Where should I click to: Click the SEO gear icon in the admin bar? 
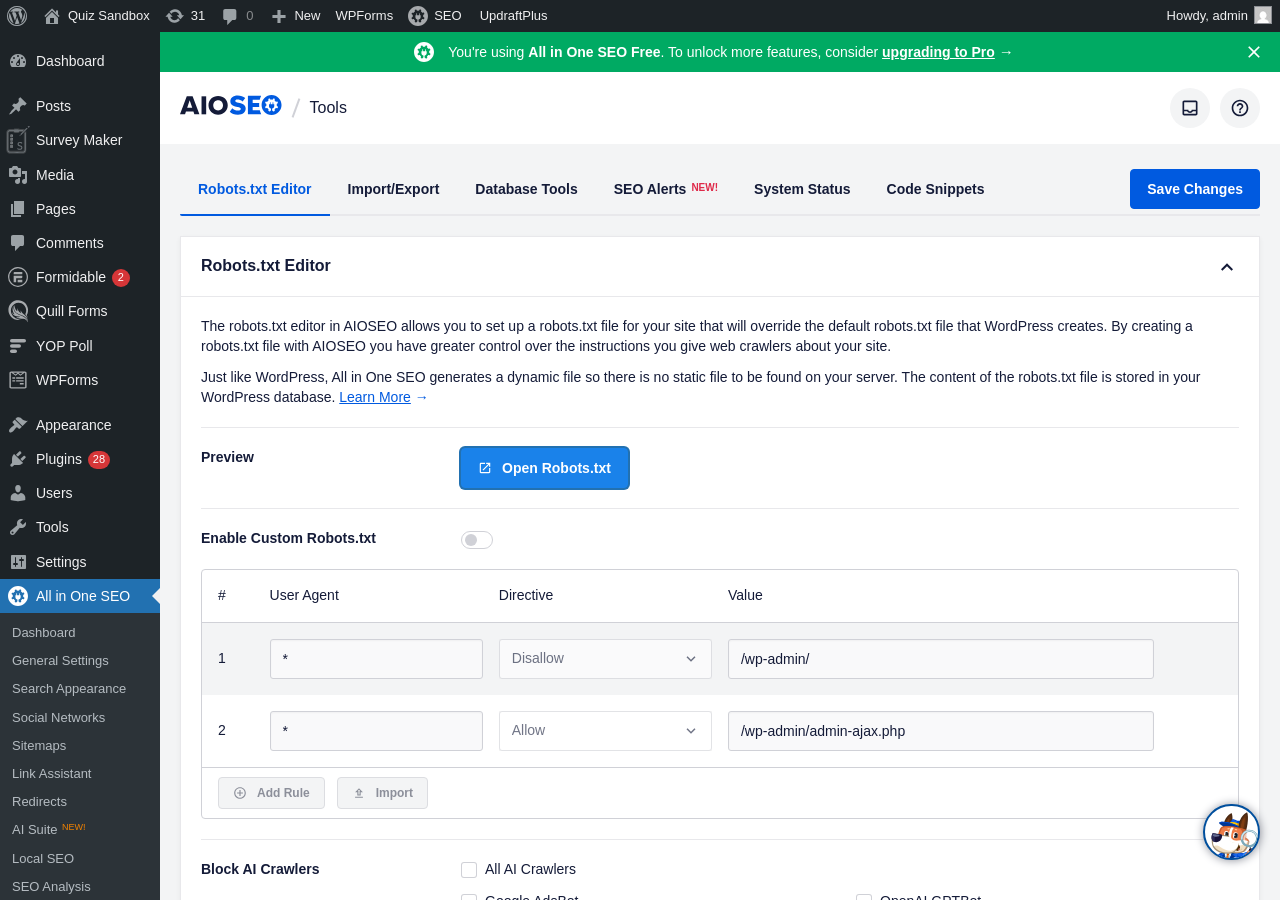pos(418,16)
